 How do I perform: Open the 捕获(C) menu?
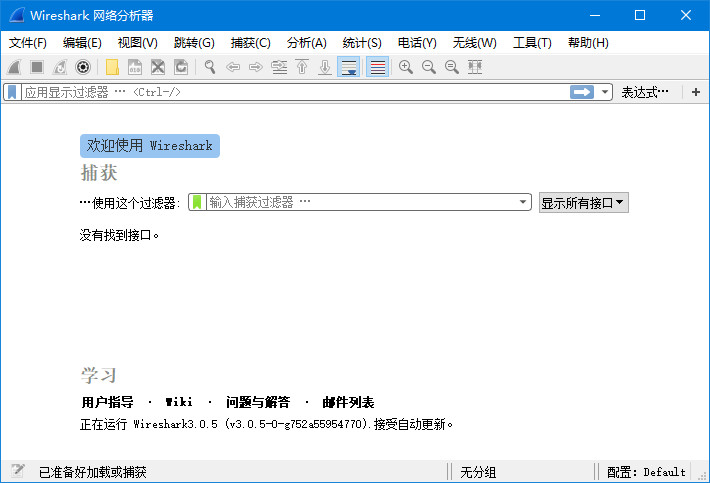coord(250,43)
